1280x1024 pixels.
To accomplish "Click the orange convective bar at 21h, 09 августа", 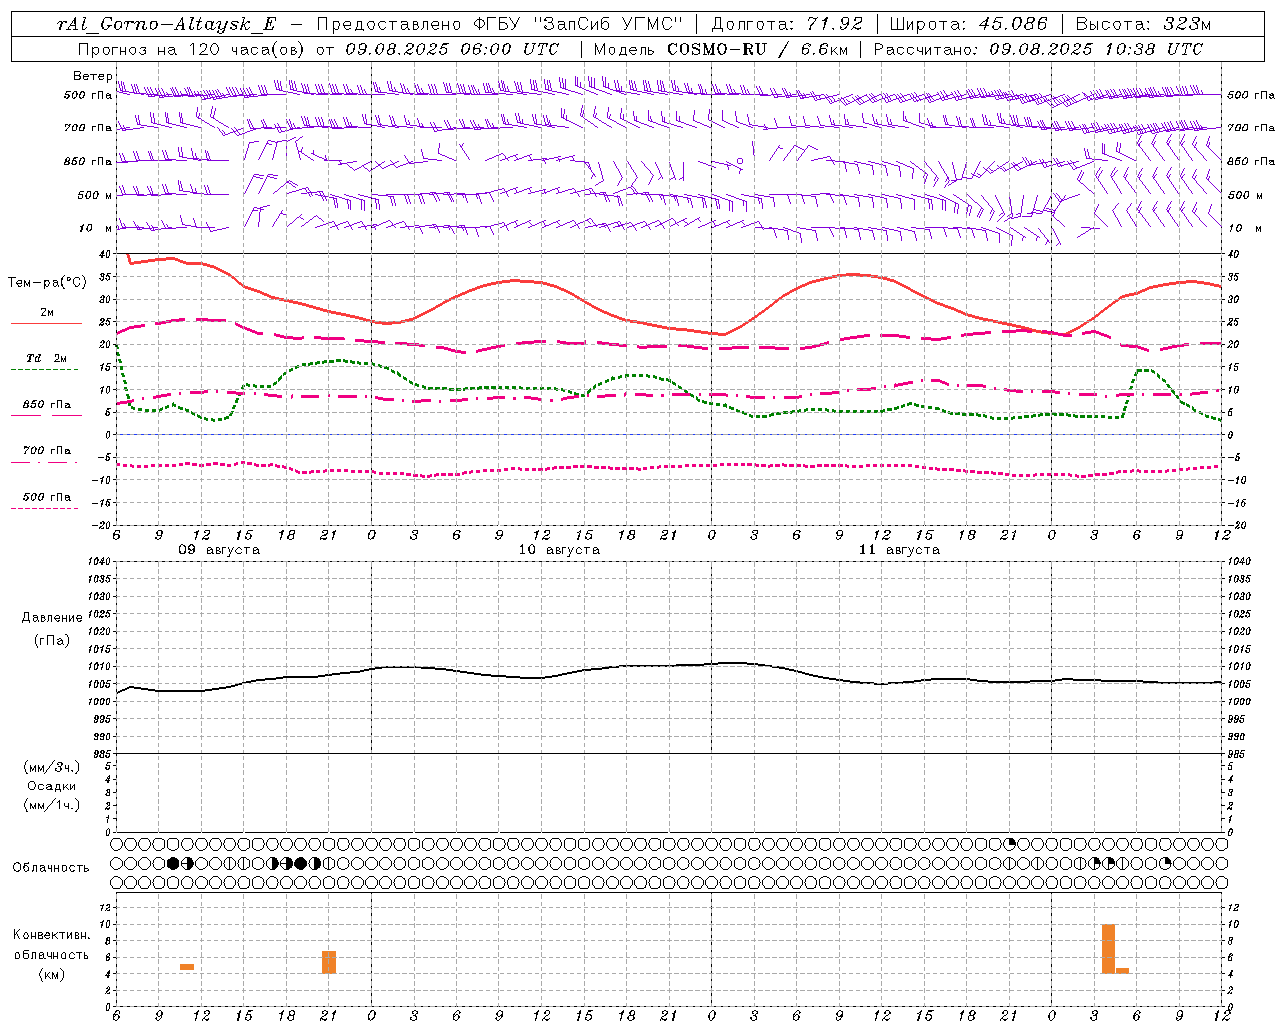I will [329, 962].
